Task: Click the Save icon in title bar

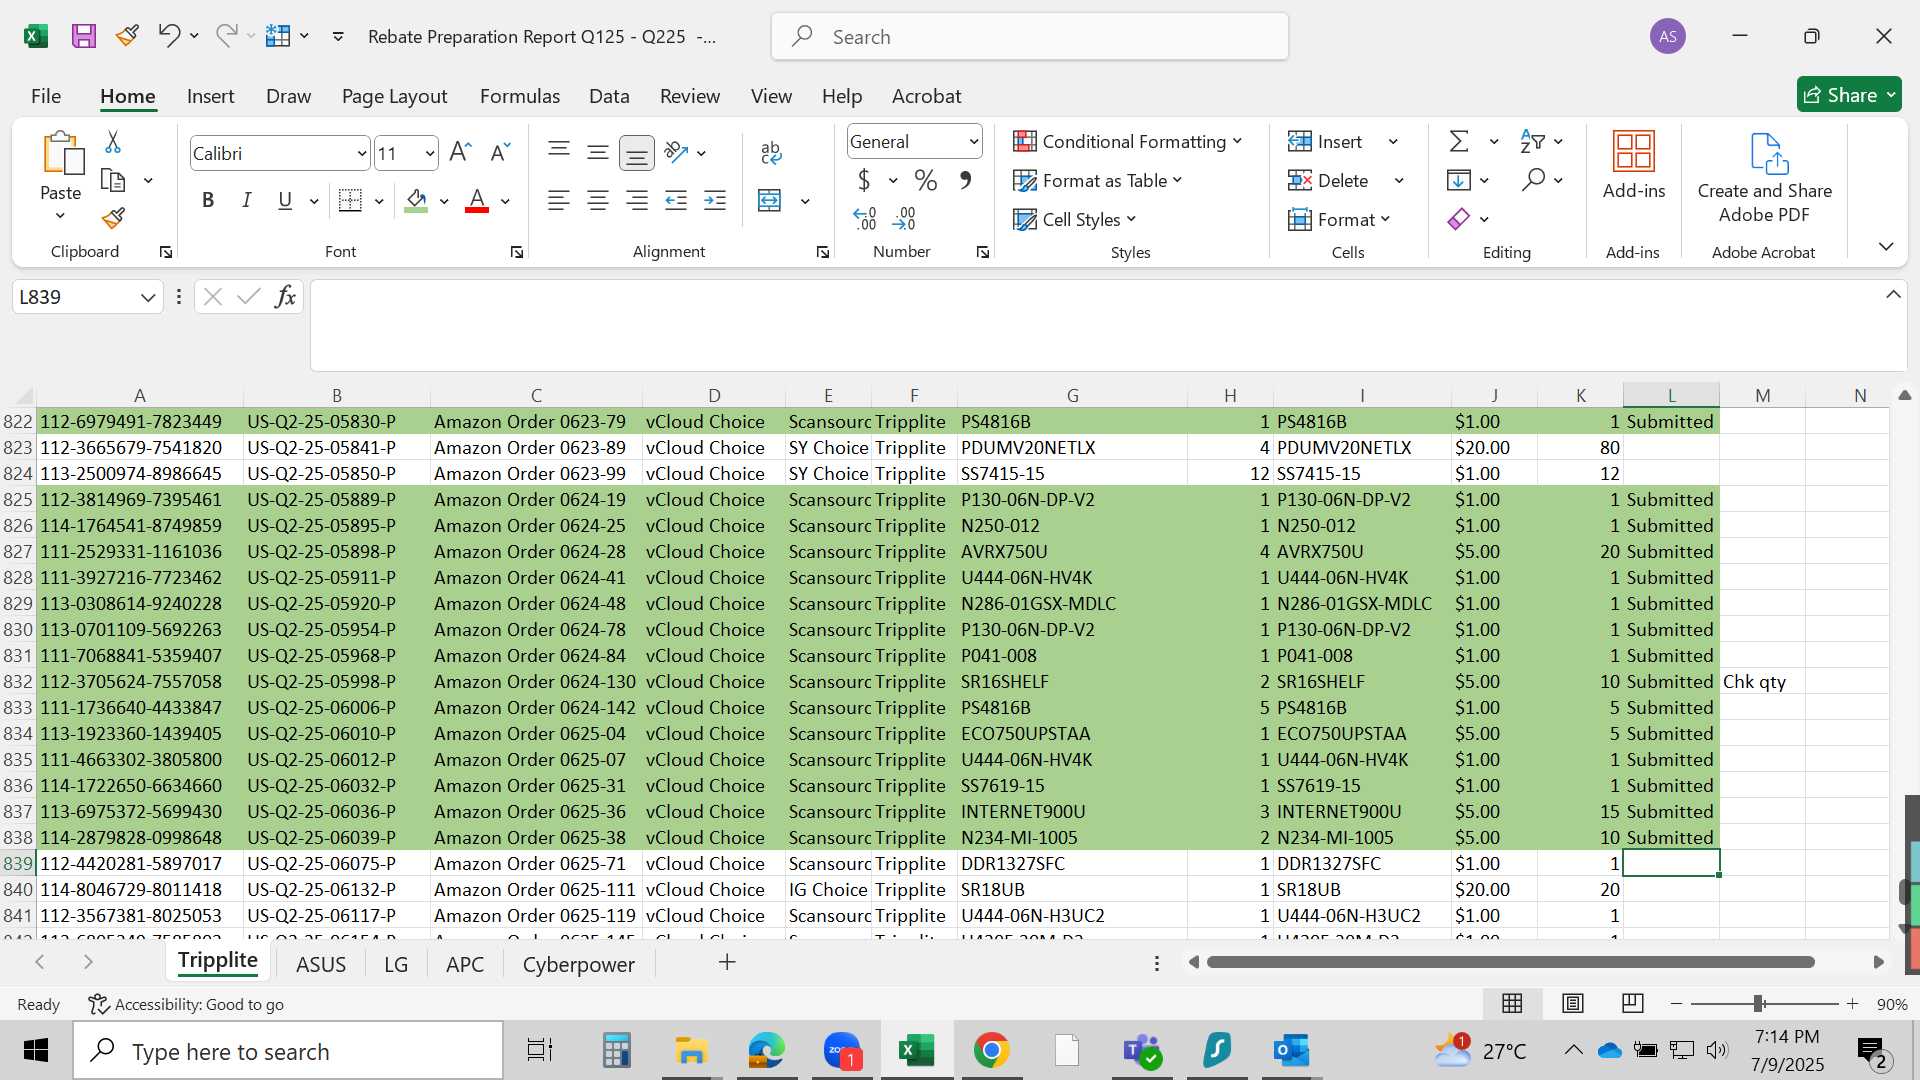Action: coord(84,37)
